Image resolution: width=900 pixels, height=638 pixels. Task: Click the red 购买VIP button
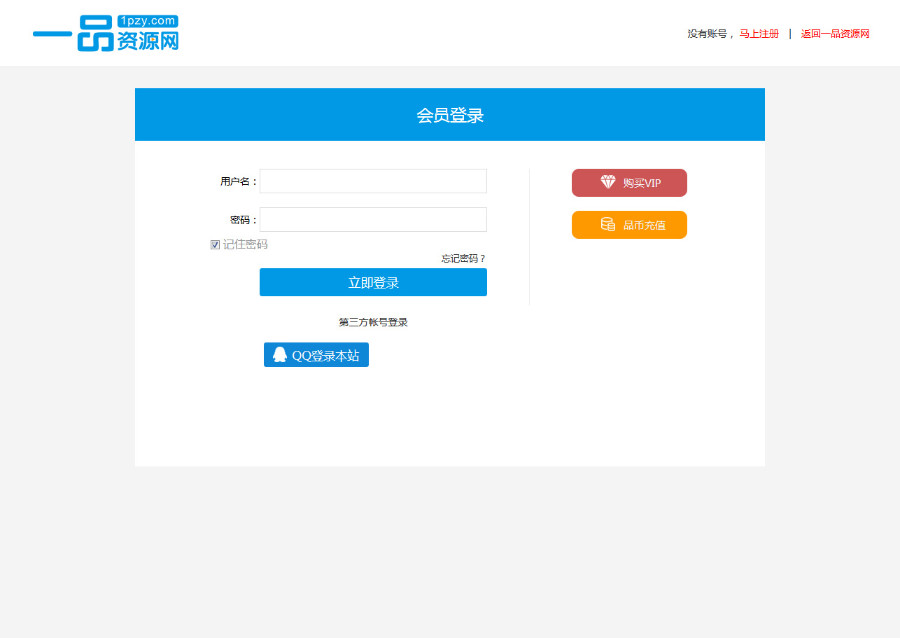629,182
